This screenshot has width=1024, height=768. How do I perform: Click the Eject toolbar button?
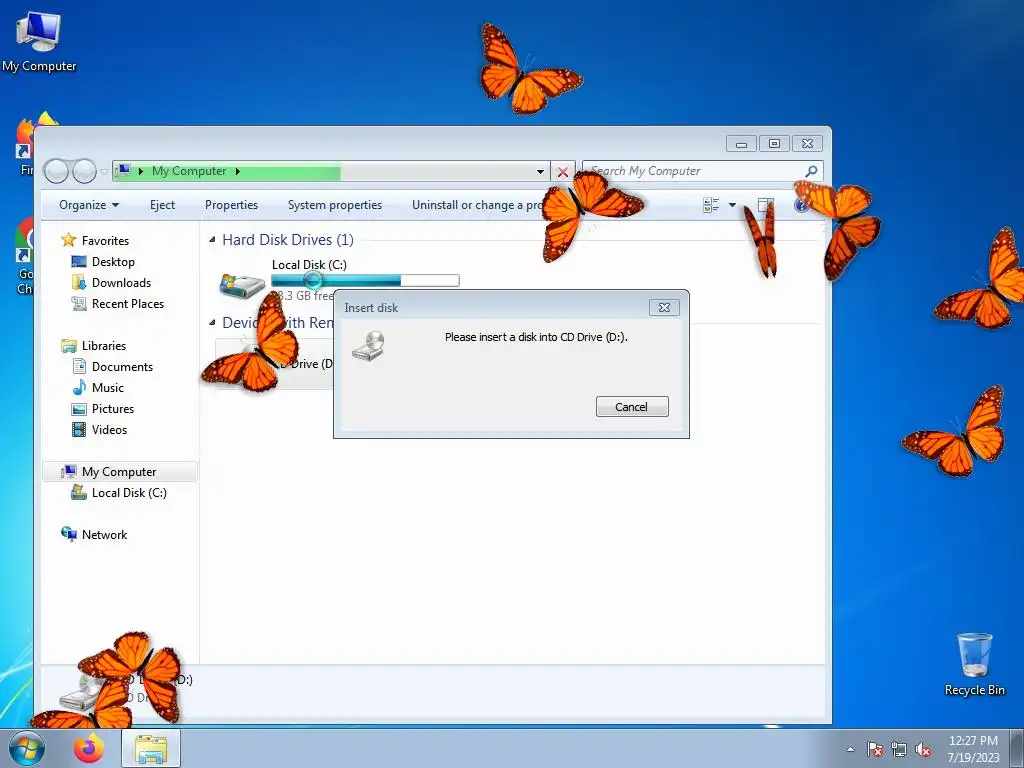click(x=163, y=205)
